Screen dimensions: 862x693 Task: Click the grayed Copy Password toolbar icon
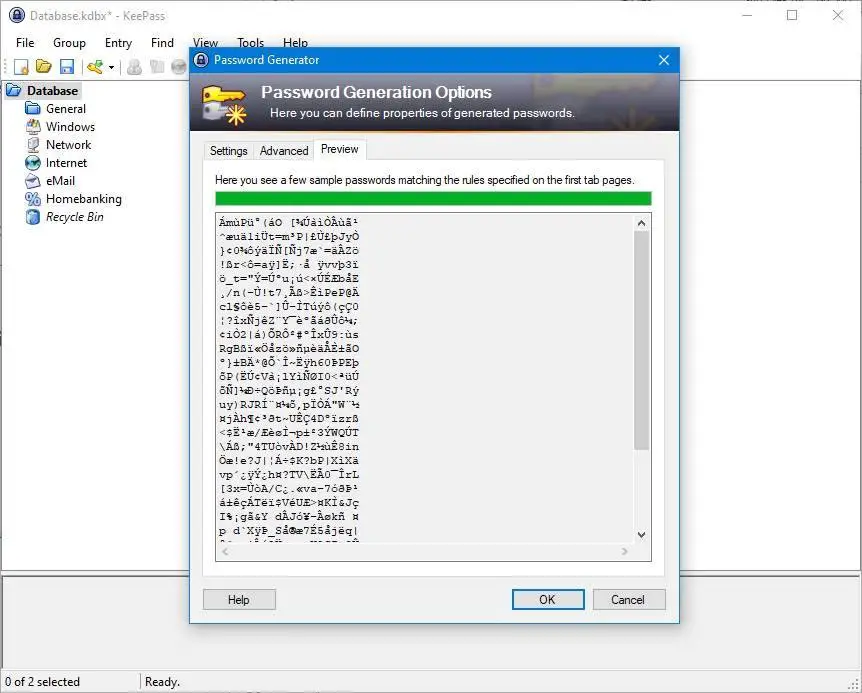tap(157, 67)
